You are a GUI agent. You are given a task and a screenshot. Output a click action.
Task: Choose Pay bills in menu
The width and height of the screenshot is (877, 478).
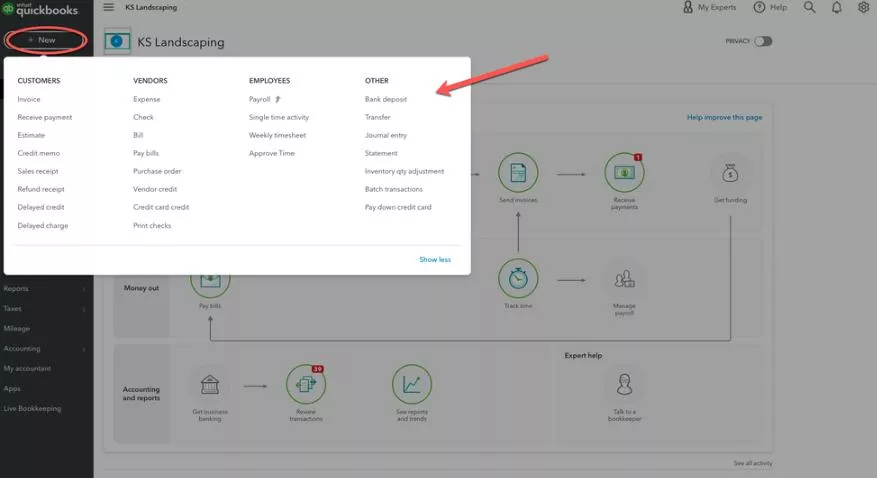[146, 153]
